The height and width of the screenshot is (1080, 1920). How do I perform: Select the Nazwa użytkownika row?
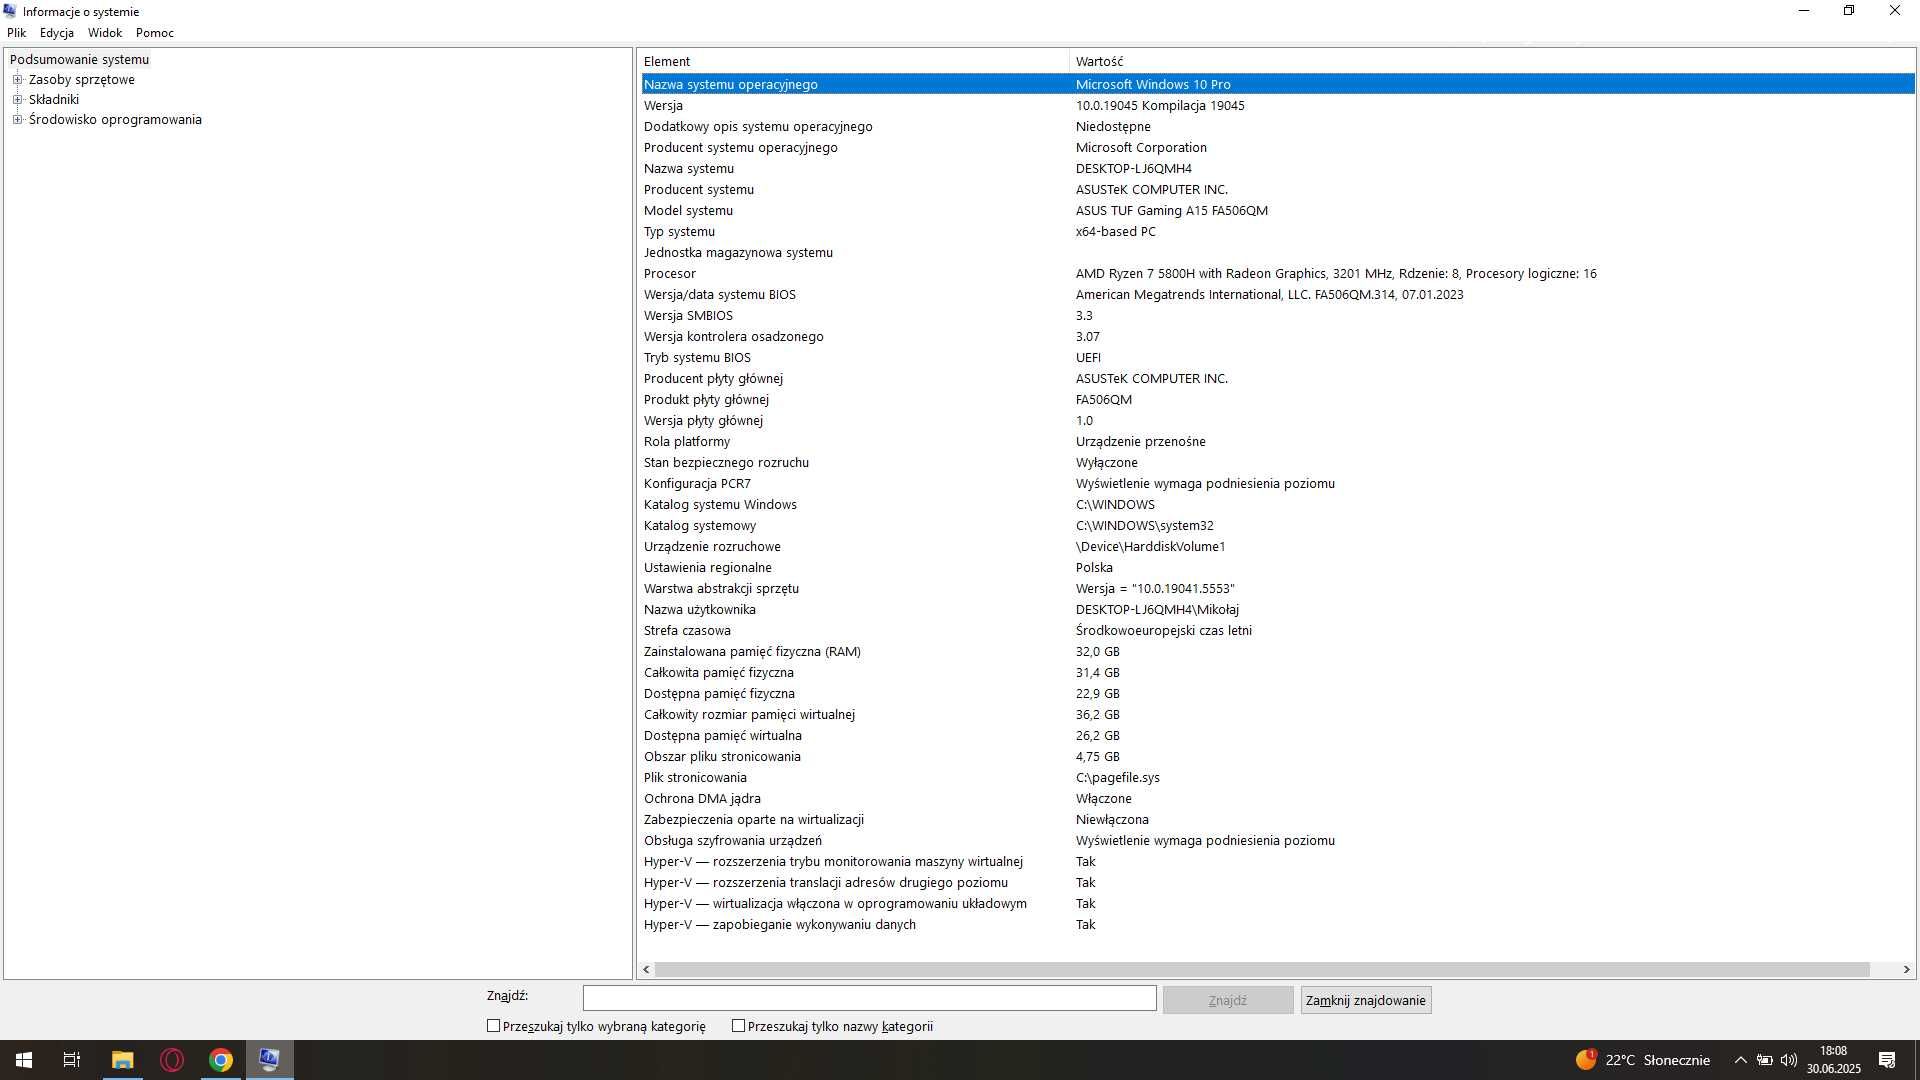1277,610
